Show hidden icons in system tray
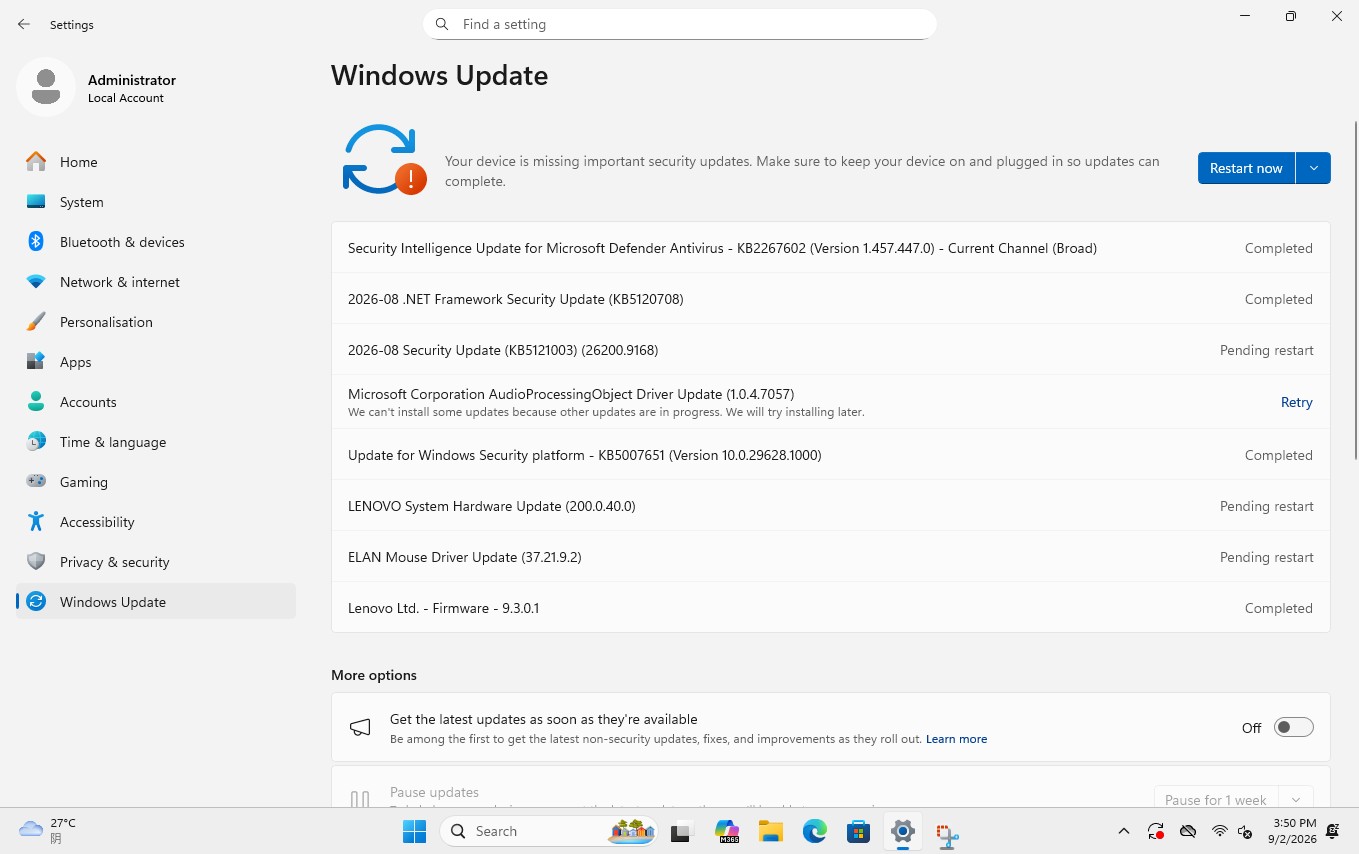Screen dimensions: 1359x854 [1124, 831]
